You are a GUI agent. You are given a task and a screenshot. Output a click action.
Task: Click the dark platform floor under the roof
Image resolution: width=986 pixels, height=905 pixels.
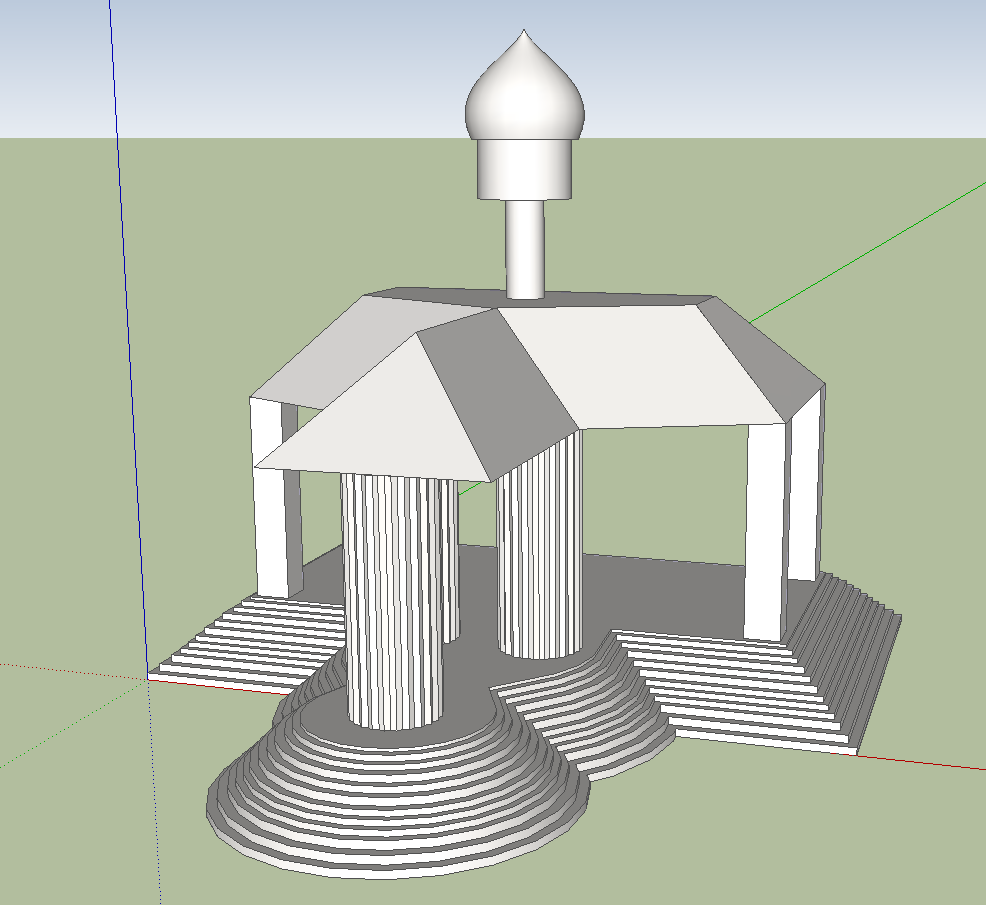pyautogui.click(x=660, y=594)
